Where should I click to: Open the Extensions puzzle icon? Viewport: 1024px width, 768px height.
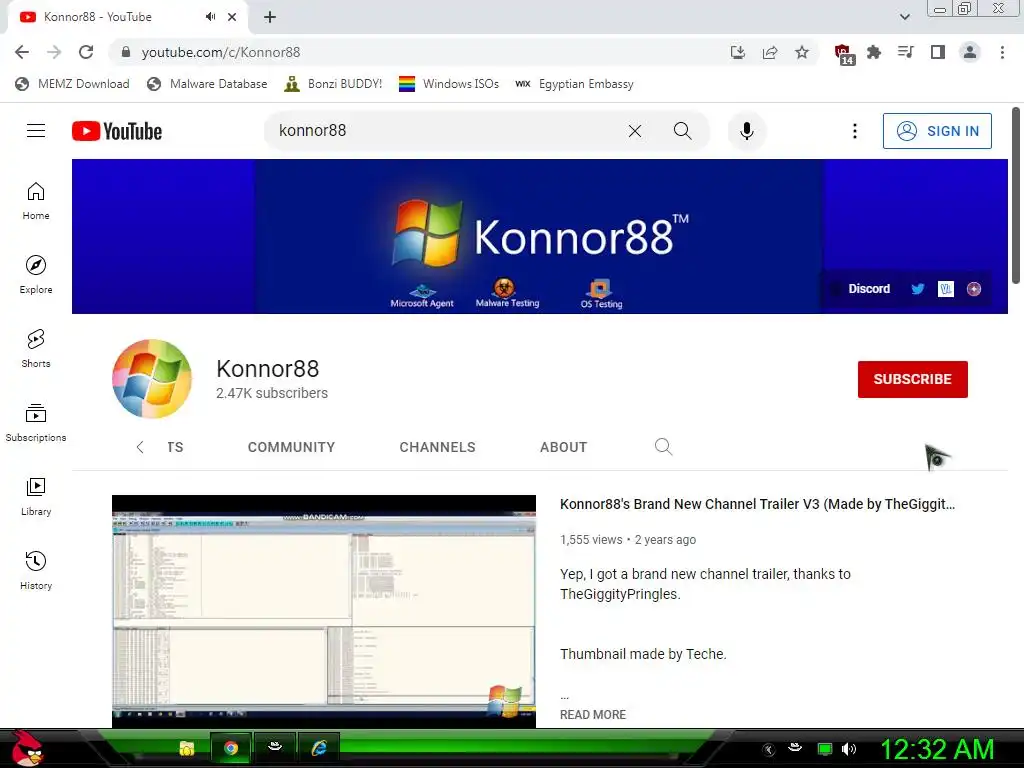[874, 52]
